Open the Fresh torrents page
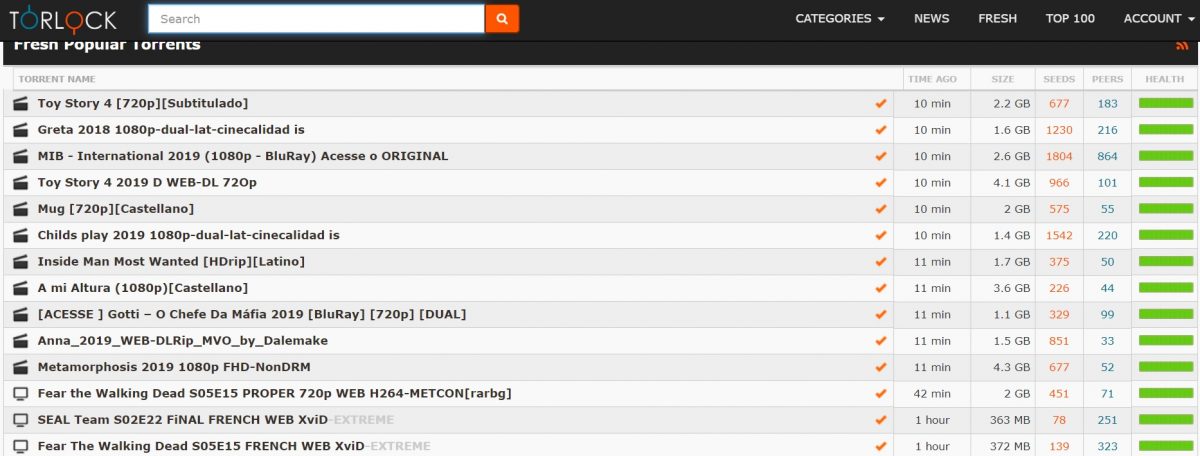 coord(997,19)
